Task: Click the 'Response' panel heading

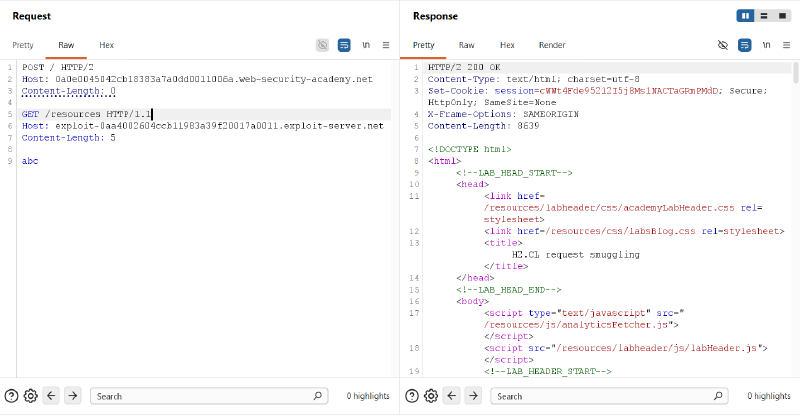Action: tap(435, 16)
